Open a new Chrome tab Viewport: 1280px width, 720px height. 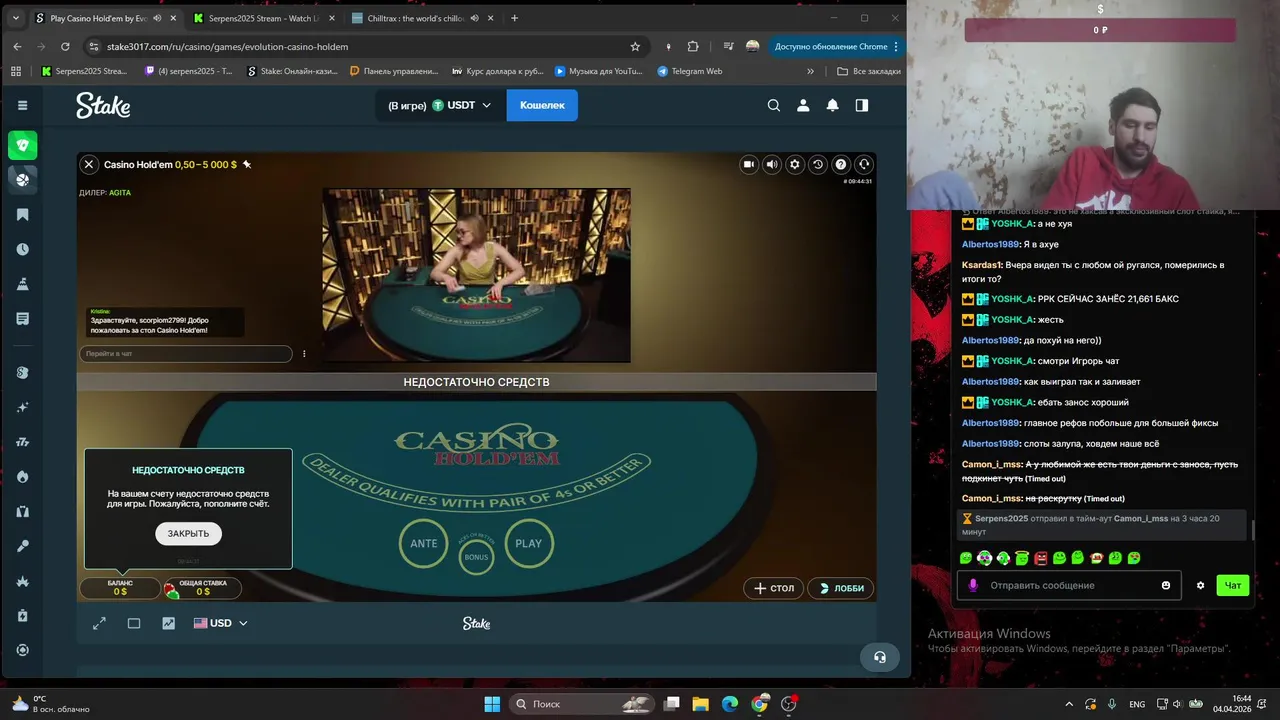[515, 18]
